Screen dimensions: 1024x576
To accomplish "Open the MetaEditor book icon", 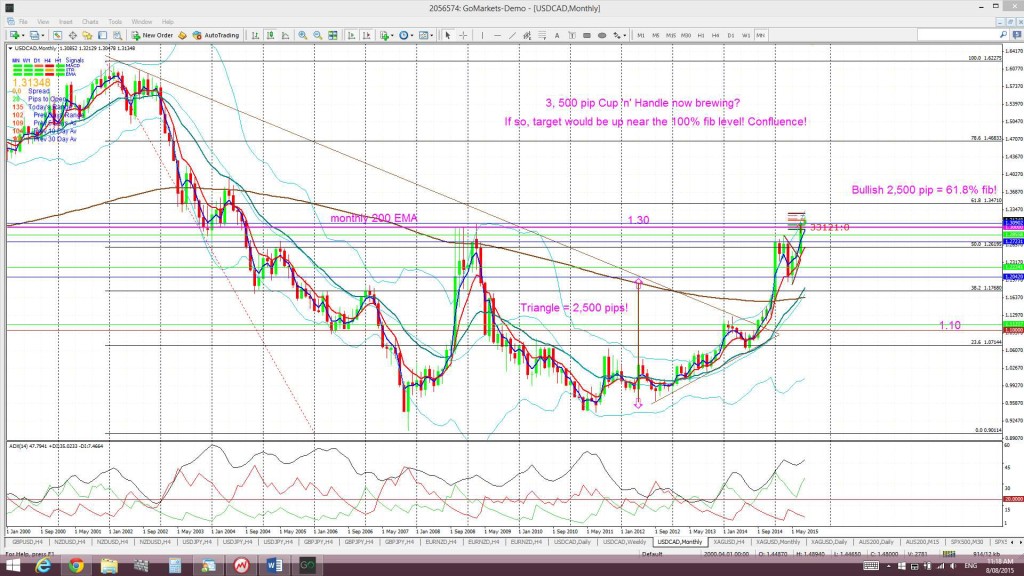I will tap(182, 35).
